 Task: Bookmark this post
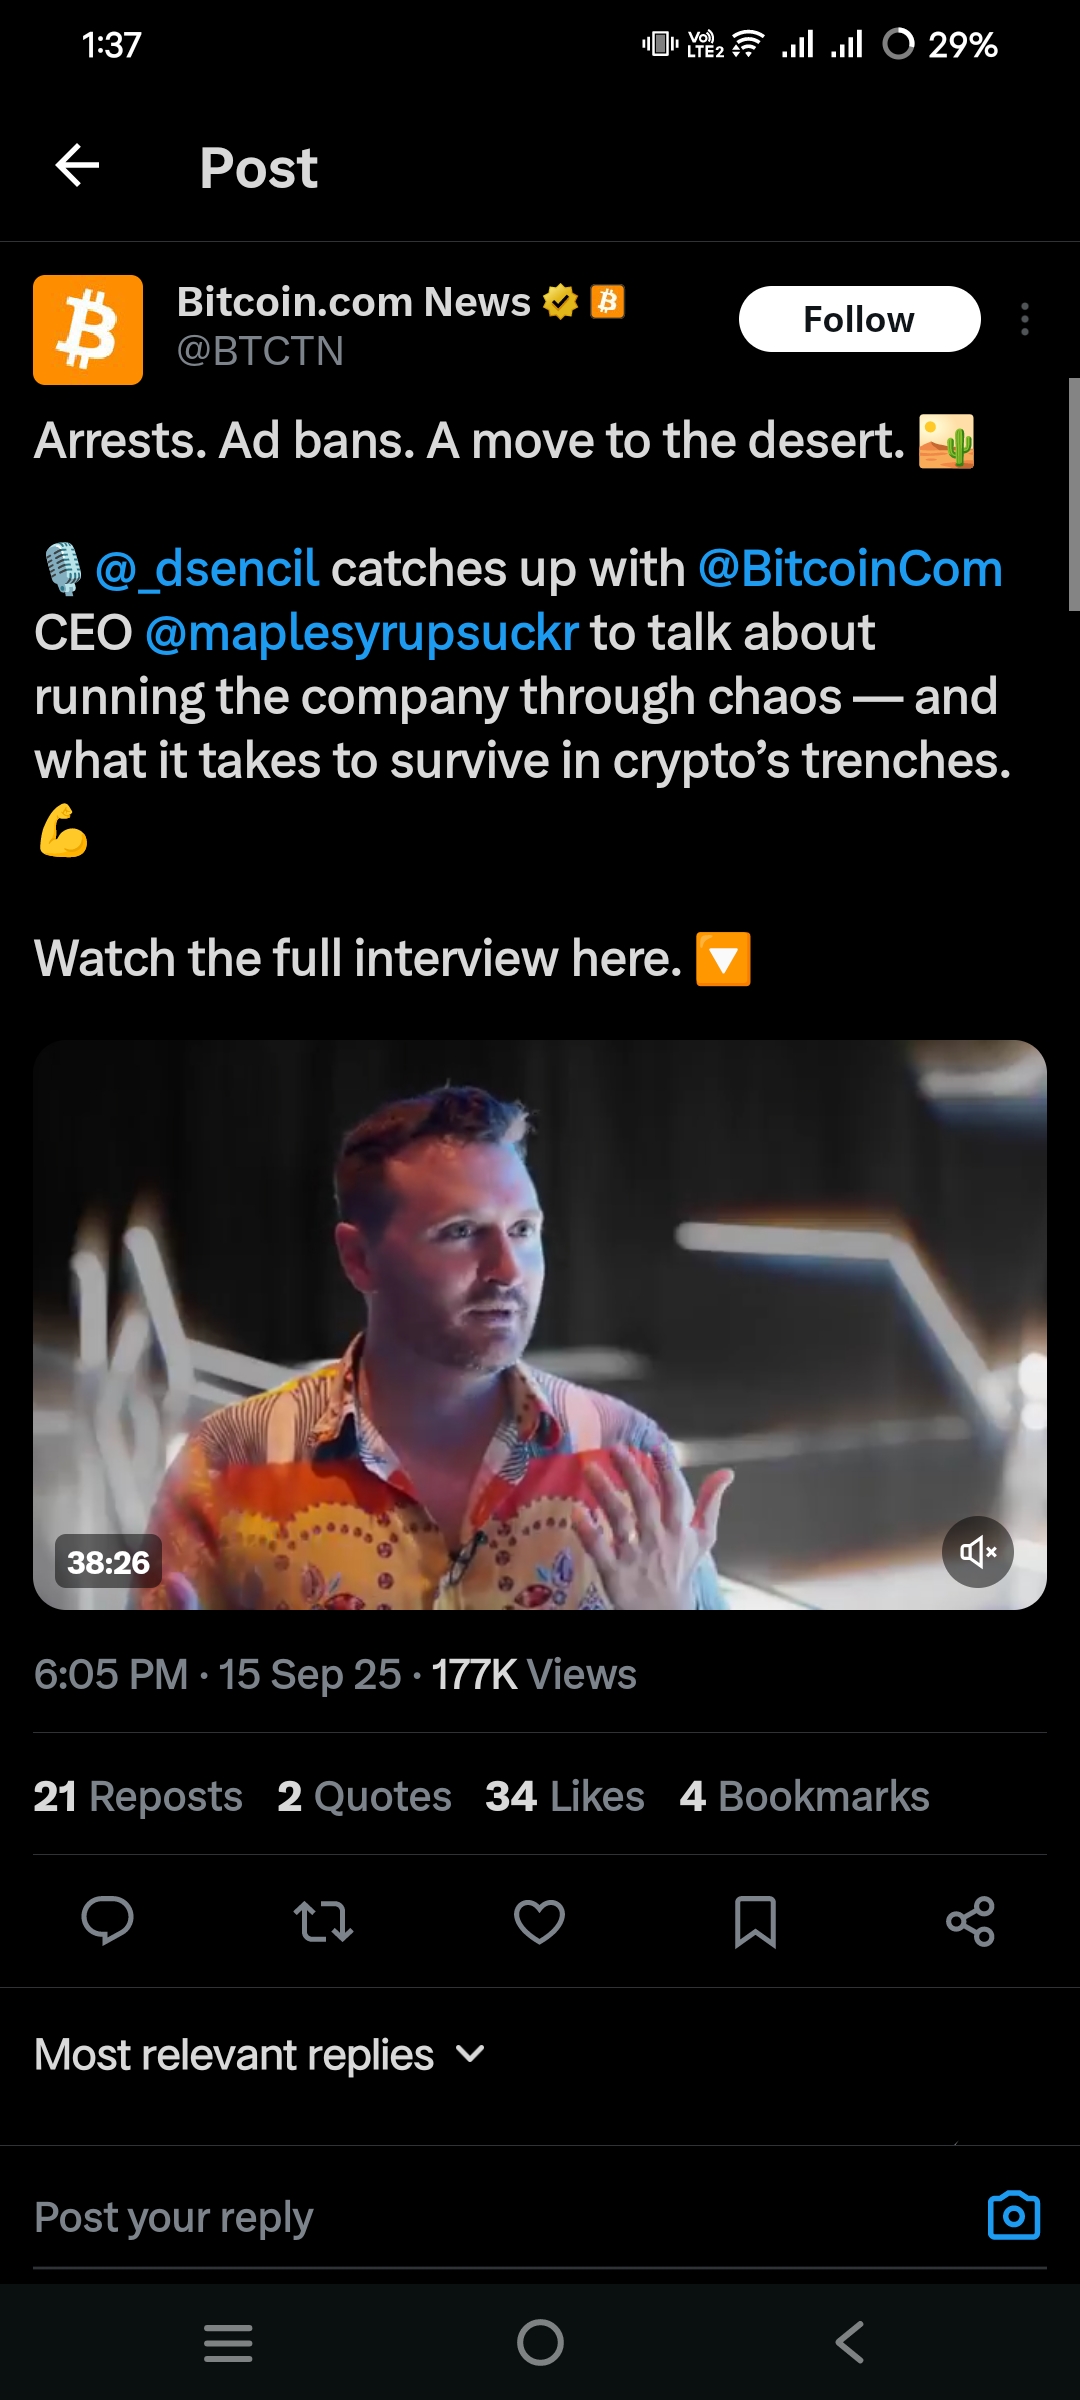755,1920
